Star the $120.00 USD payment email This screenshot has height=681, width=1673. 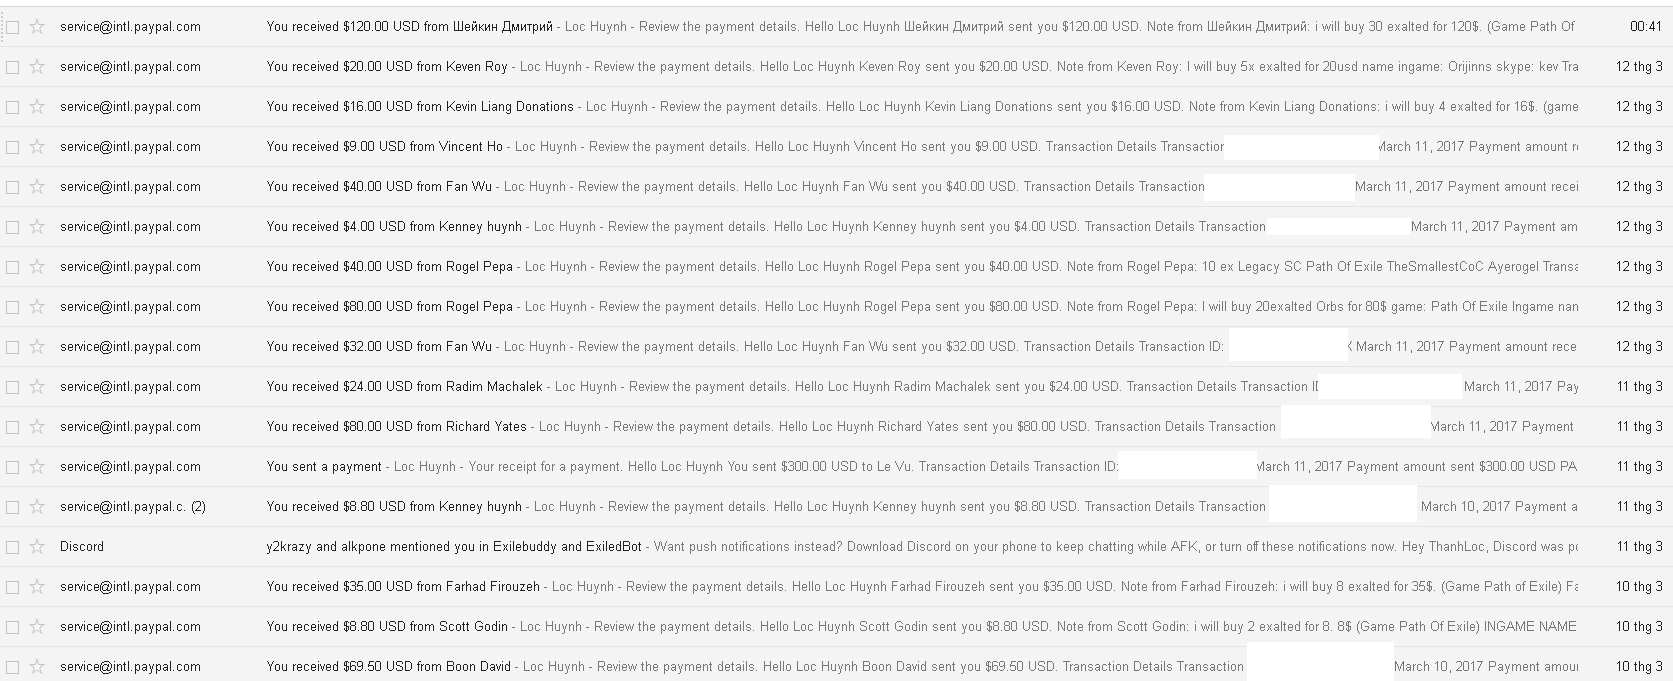tap(38, 27)
